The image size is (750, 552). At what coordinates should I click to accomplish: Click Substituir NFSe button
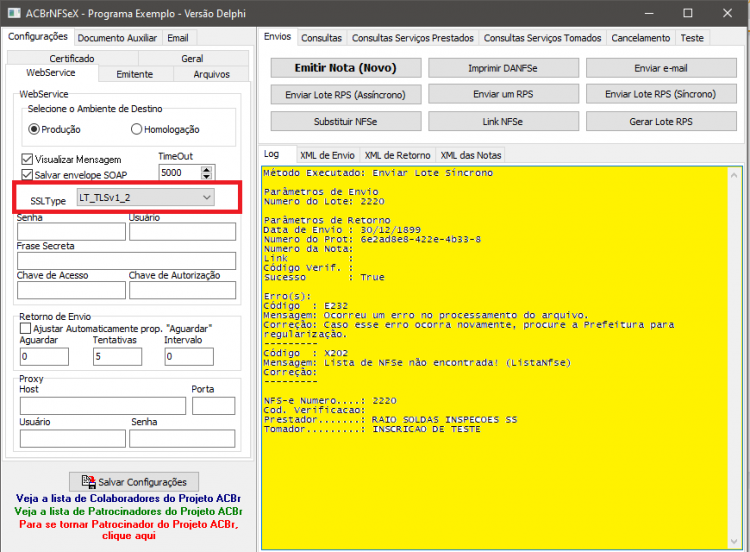click(346, 121)
